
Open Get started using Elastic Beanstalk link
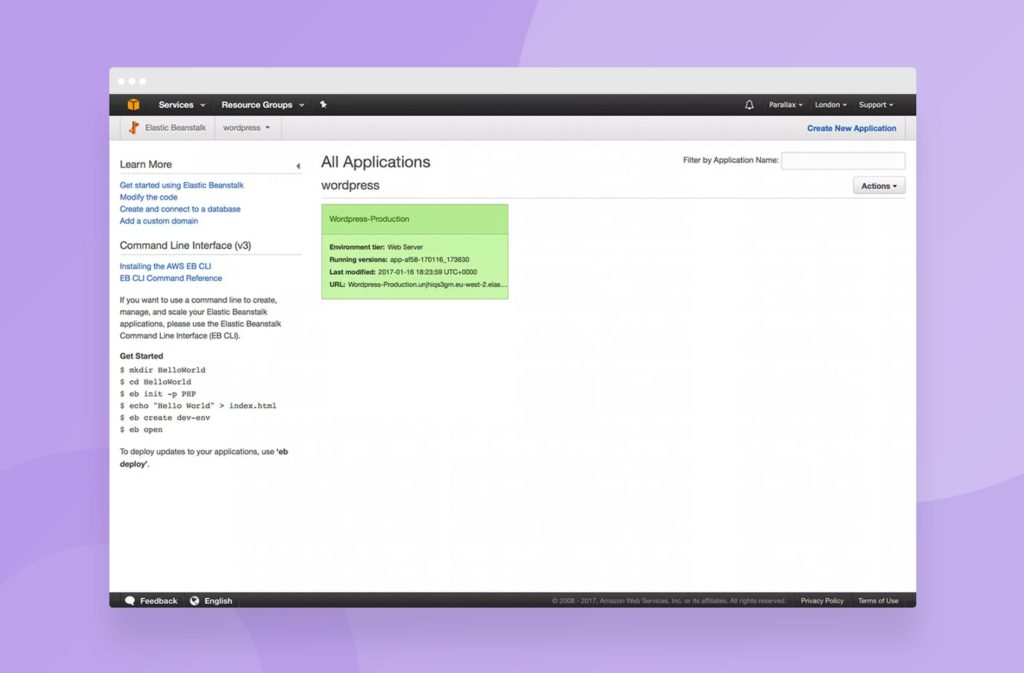[182, 185]
